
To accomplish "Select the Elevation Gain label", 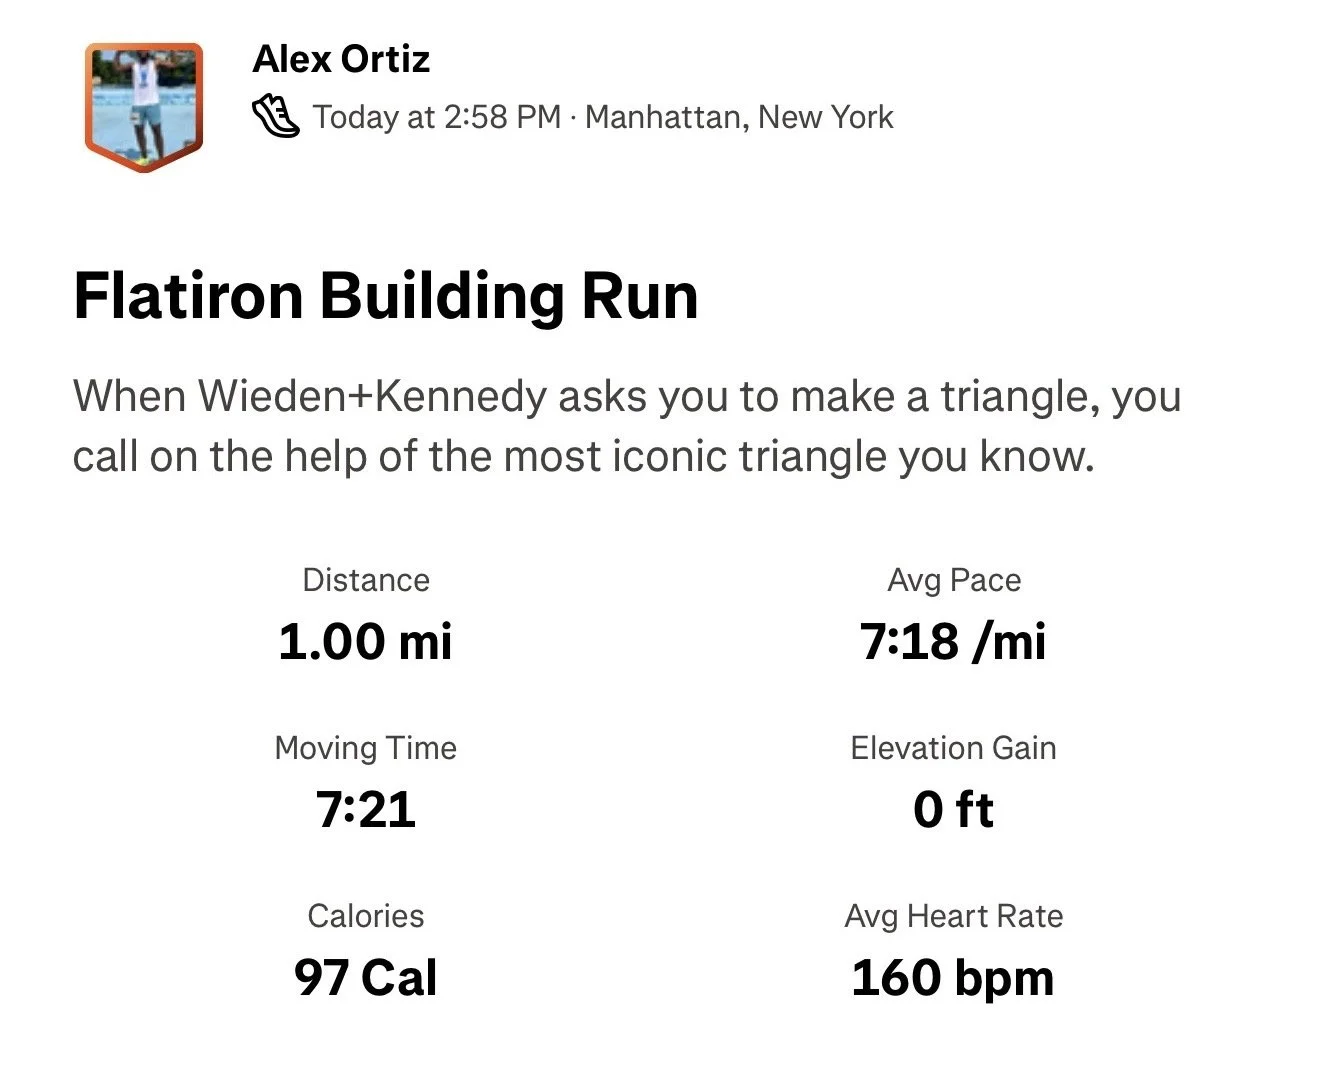I will point(954,748).
